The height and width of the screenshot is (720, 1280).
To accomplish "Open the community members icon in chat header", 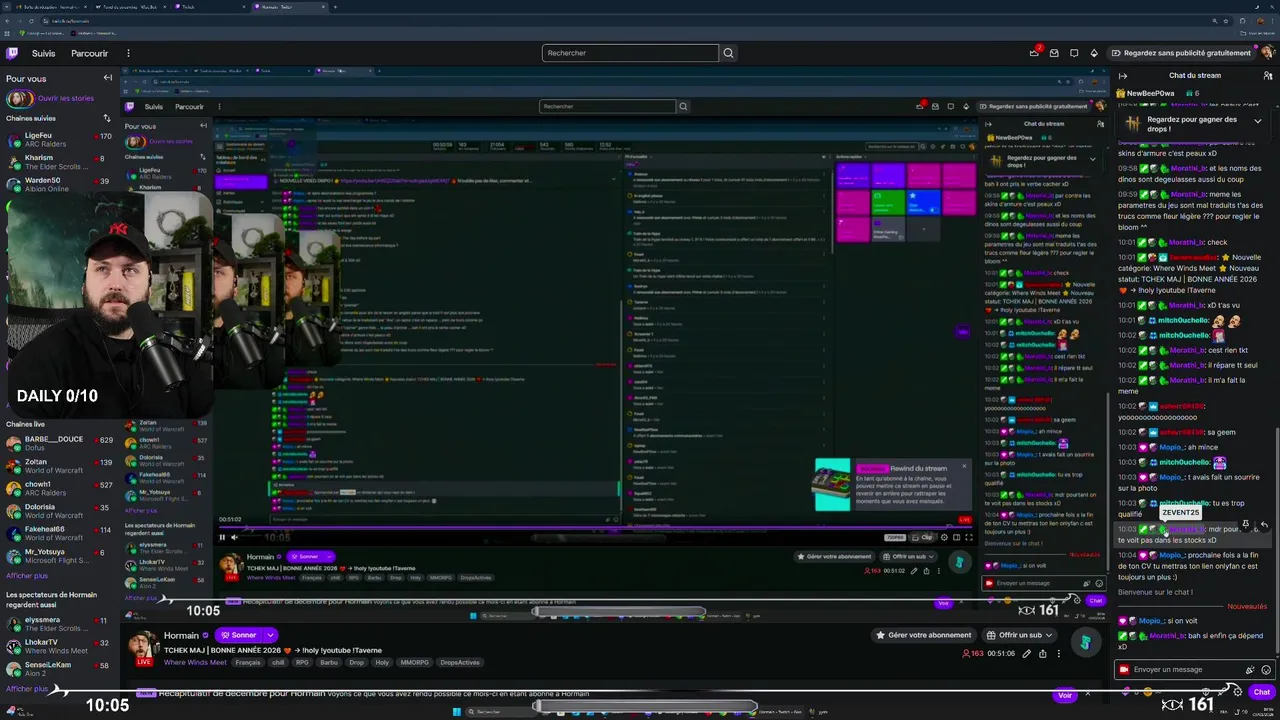I will pyautogui.click(x=1268, y=76).
